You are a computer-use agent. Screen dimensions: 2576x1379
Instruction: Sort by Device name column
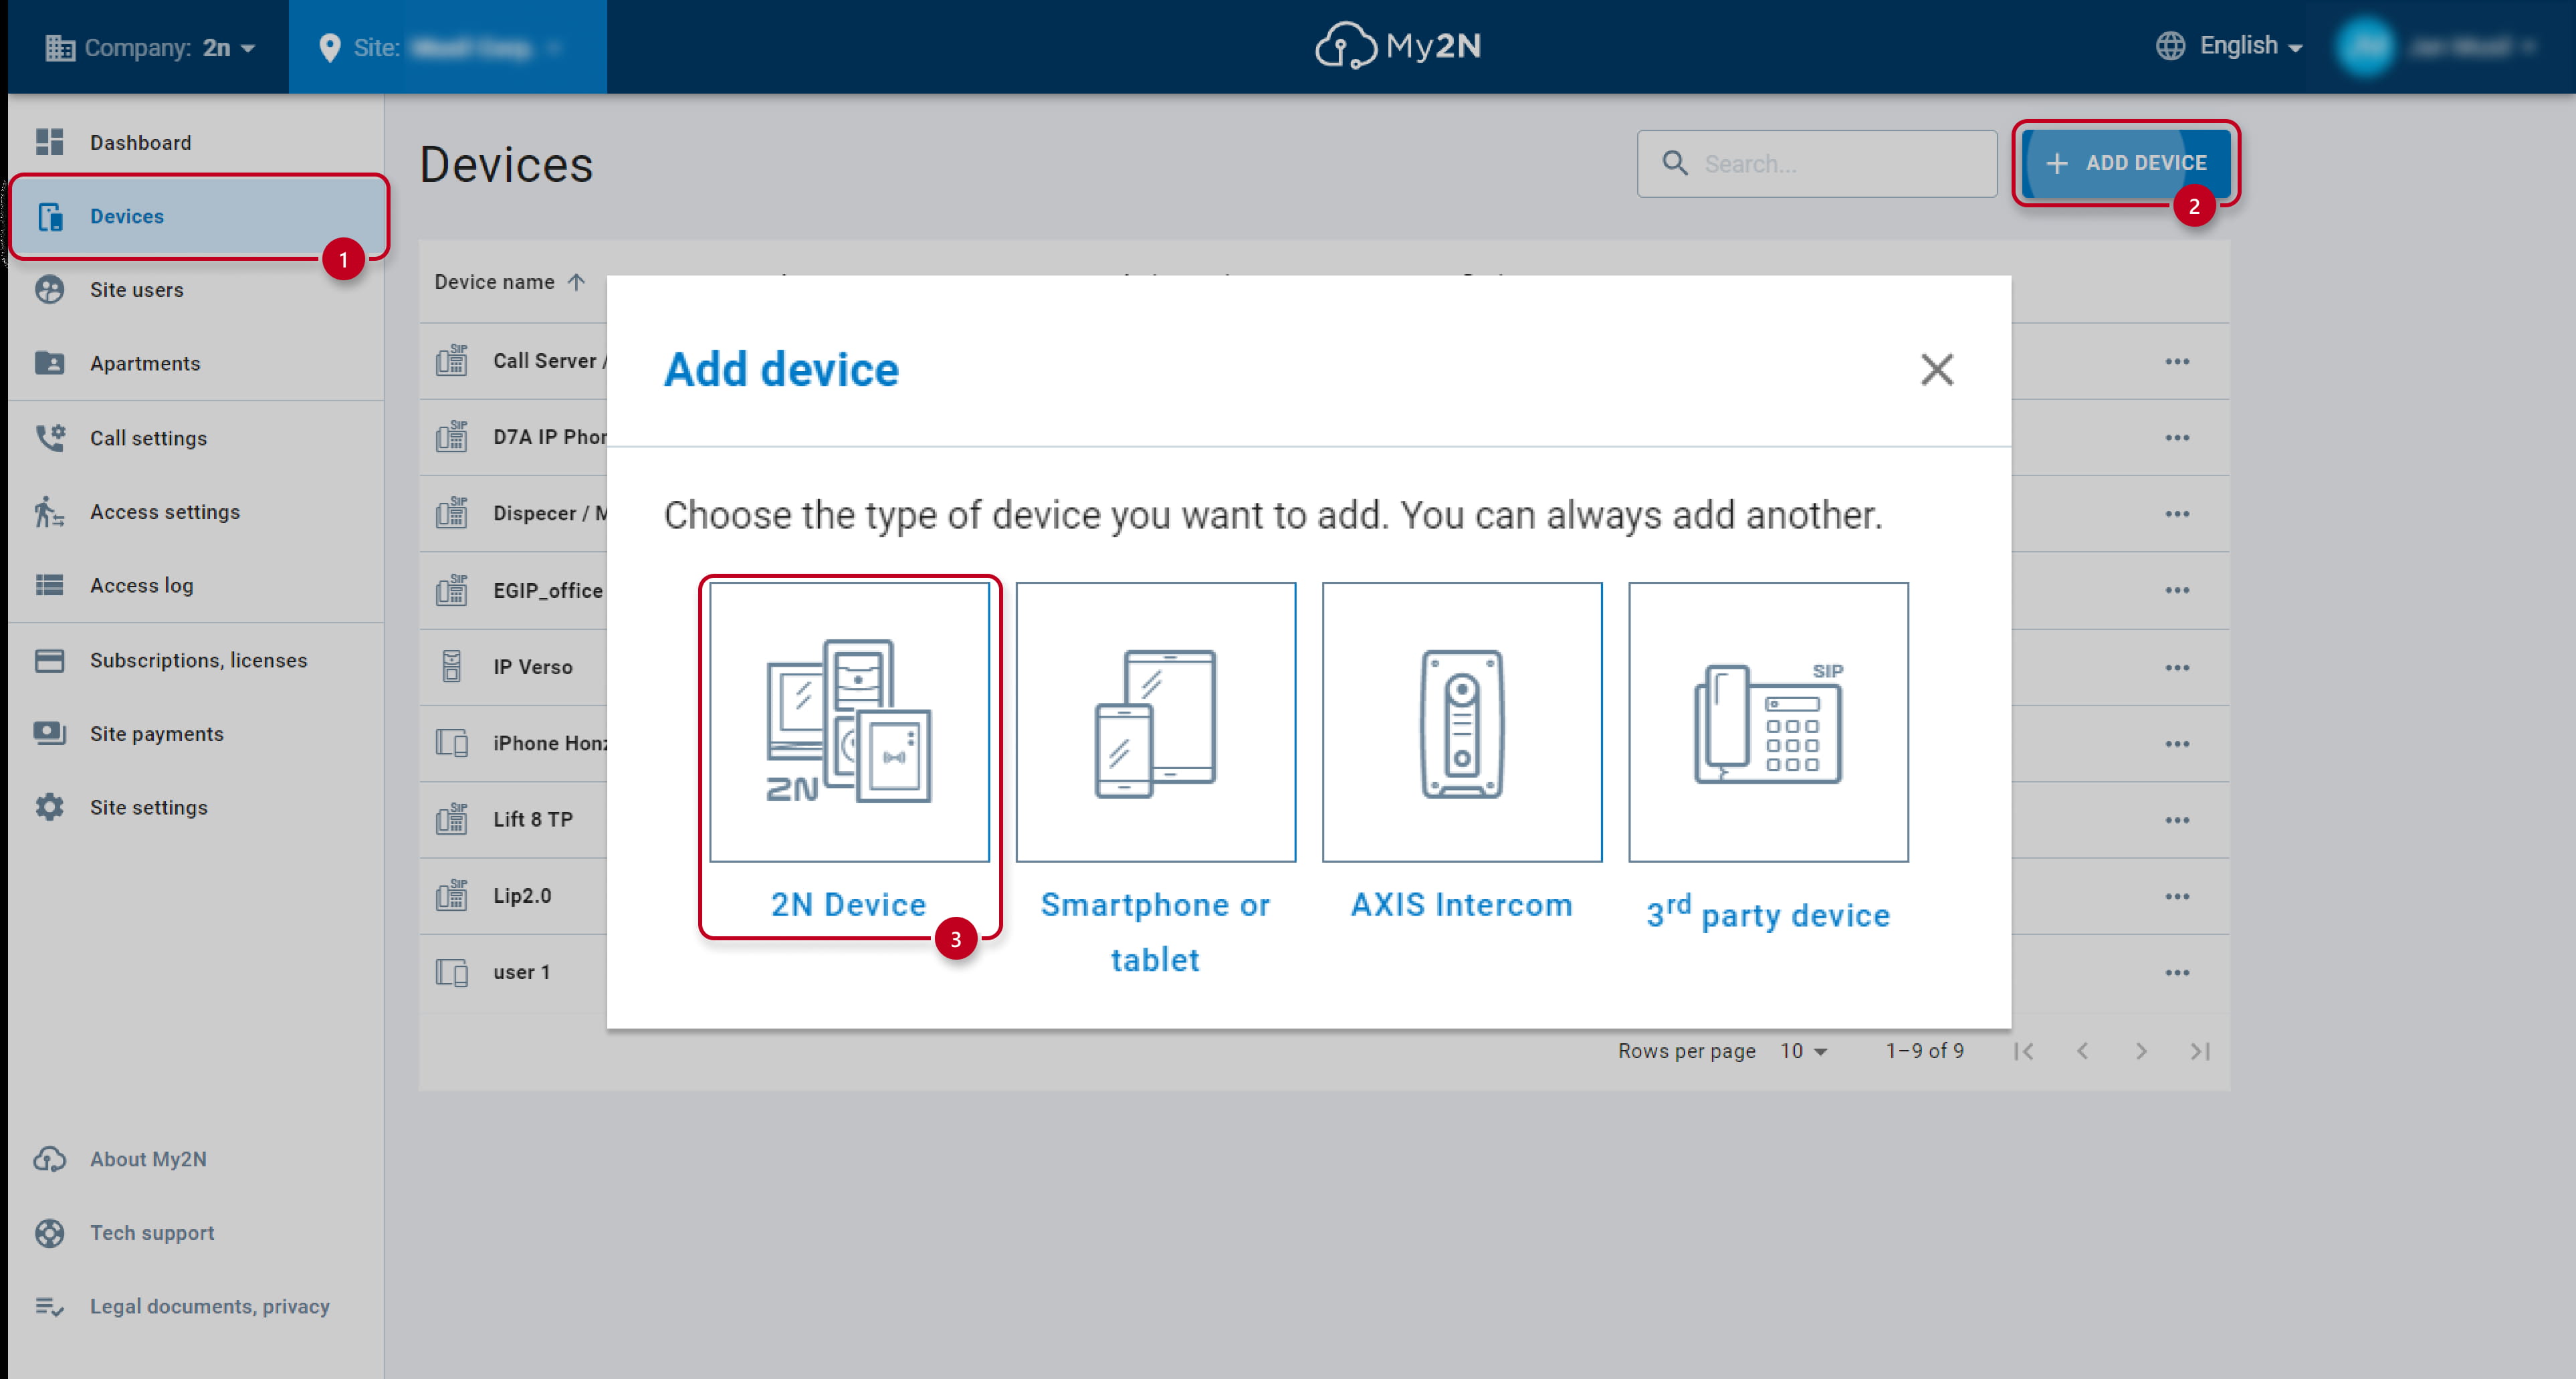point(509,282)
